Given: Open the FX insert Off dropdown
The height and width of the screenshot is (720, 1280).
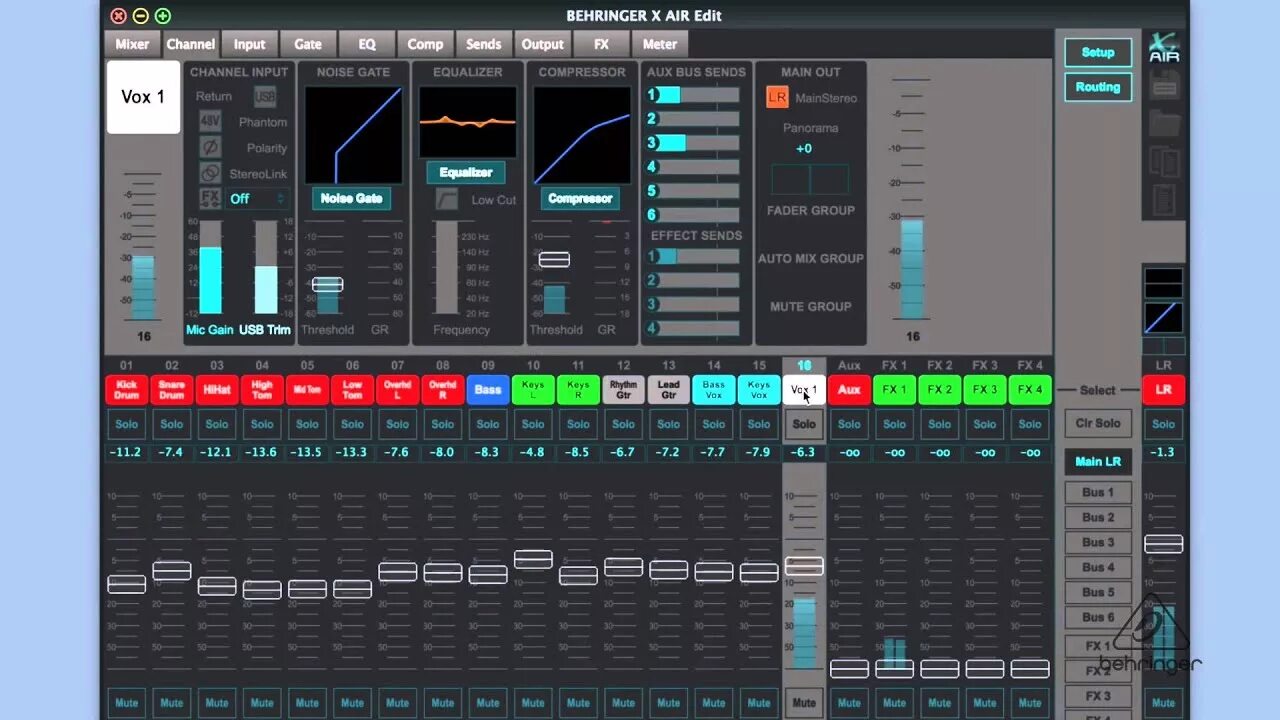Looking at the screenshot, I should tap(257, 199).
